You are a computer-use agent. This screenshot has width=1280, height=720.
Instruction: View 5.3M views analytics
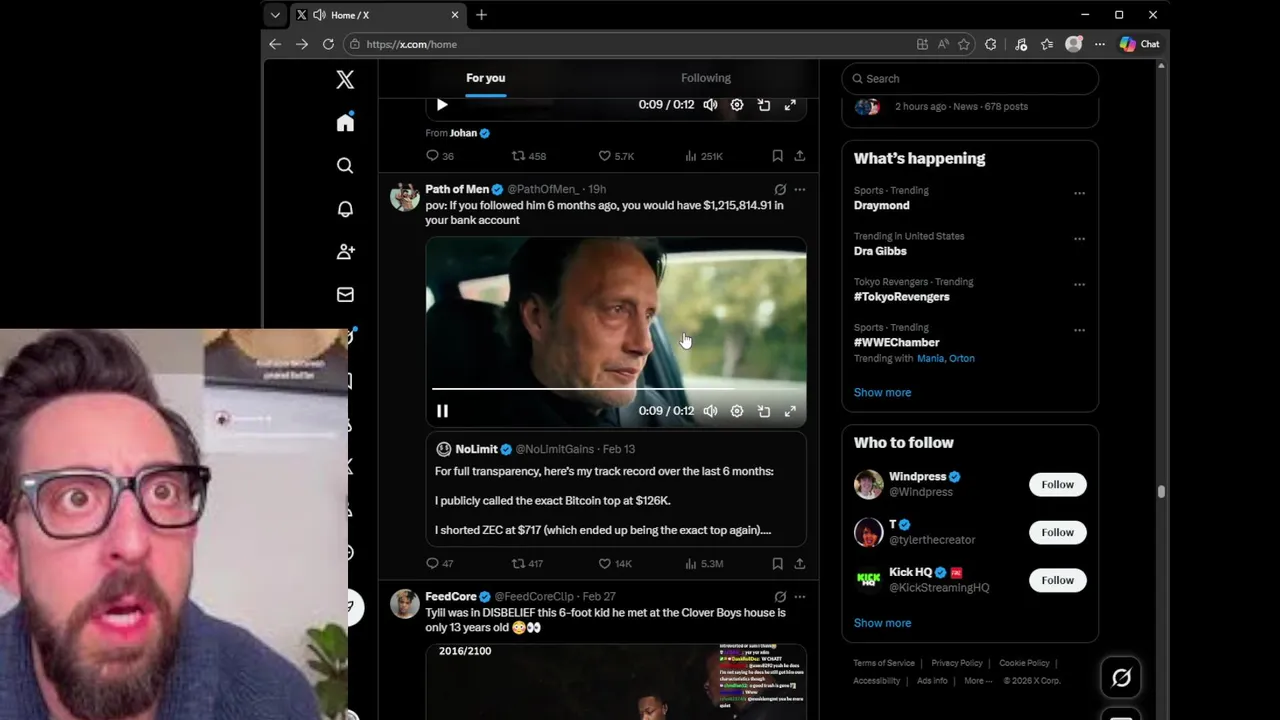[704, 564]
